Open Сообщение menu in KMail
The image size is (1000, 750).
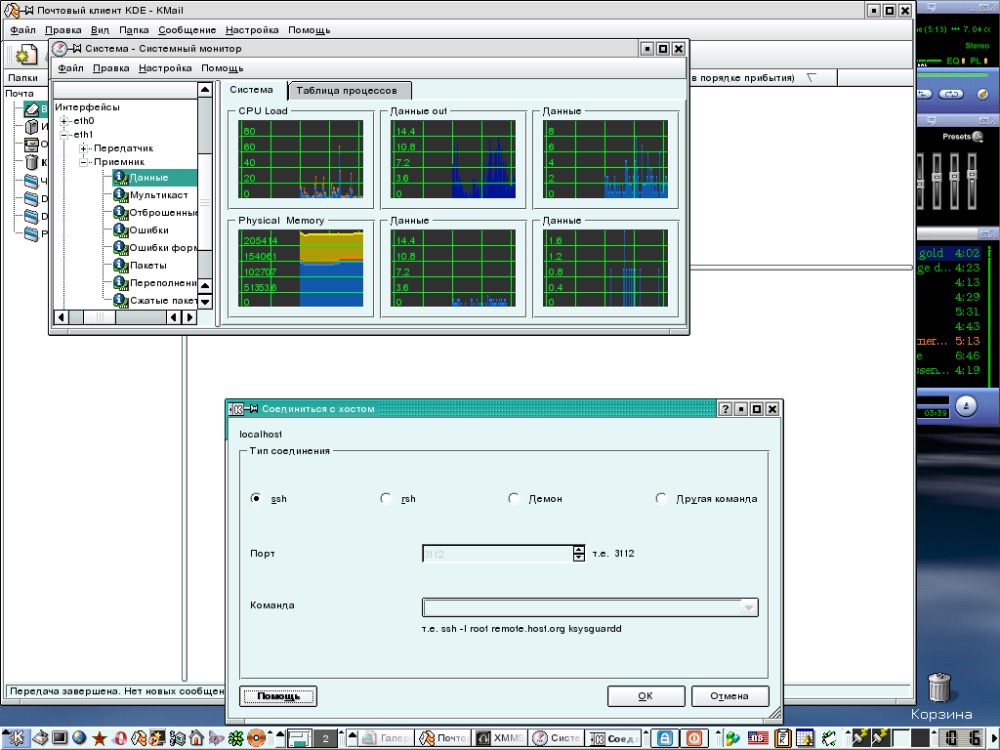pos(187,30)
